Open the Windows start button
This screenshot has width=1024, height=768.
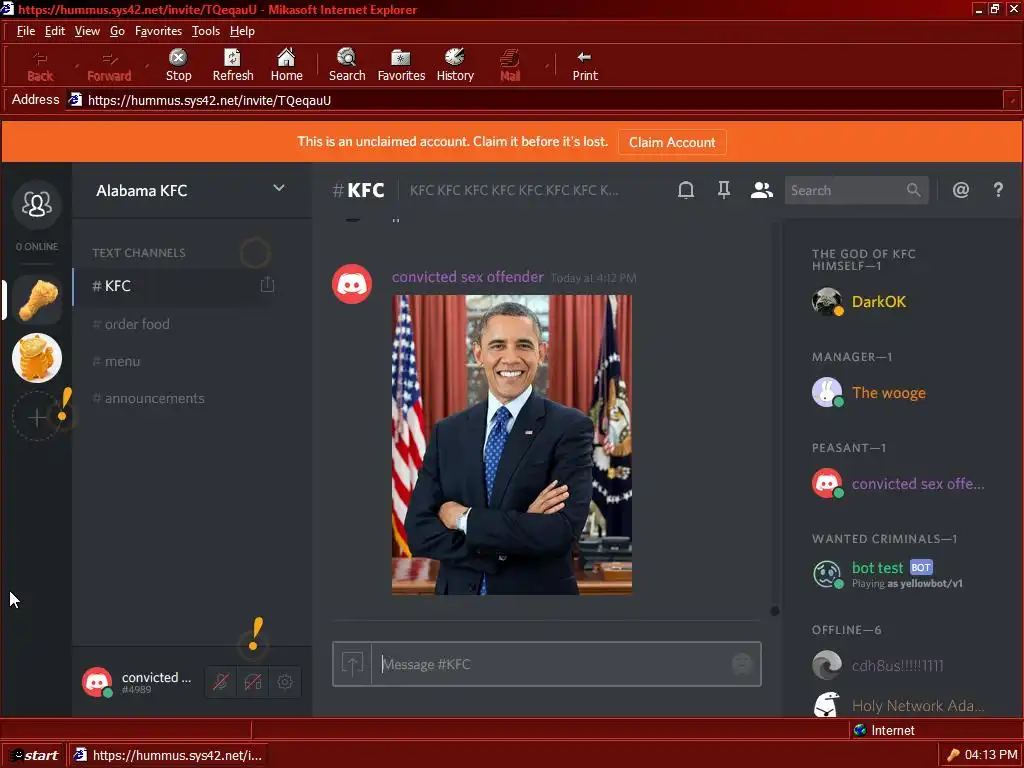(x=34, y=756)
